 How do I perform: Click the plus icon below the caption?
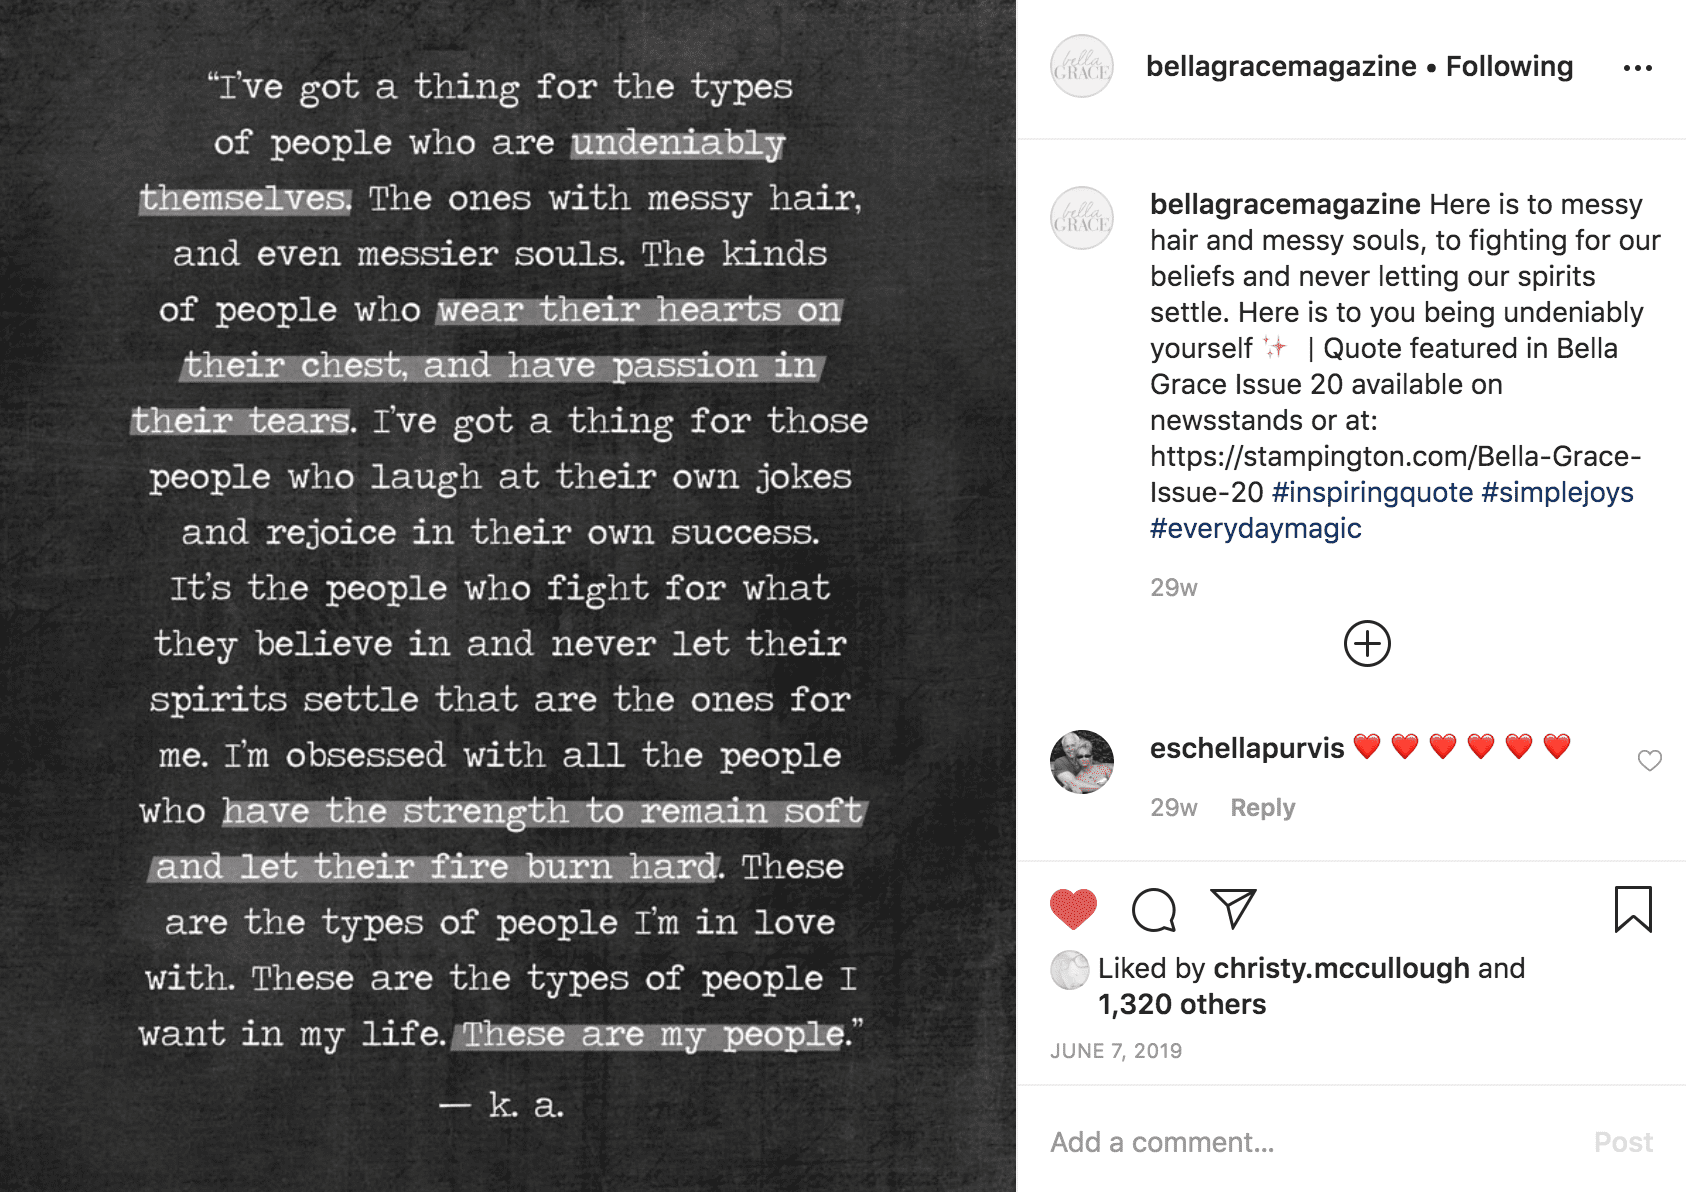[x=1366, y=643]
